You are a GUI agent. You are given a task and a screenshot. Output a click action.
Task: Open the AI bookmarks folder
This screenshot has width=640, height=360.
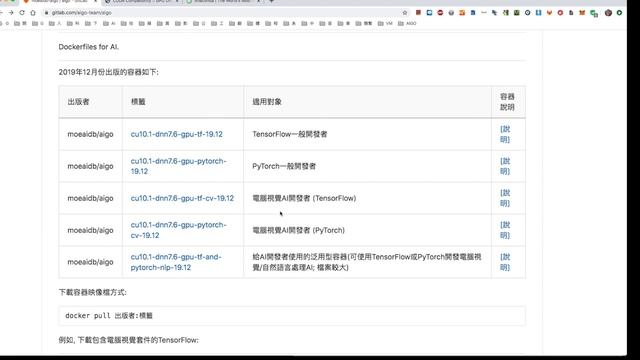[x=109, y=23]
